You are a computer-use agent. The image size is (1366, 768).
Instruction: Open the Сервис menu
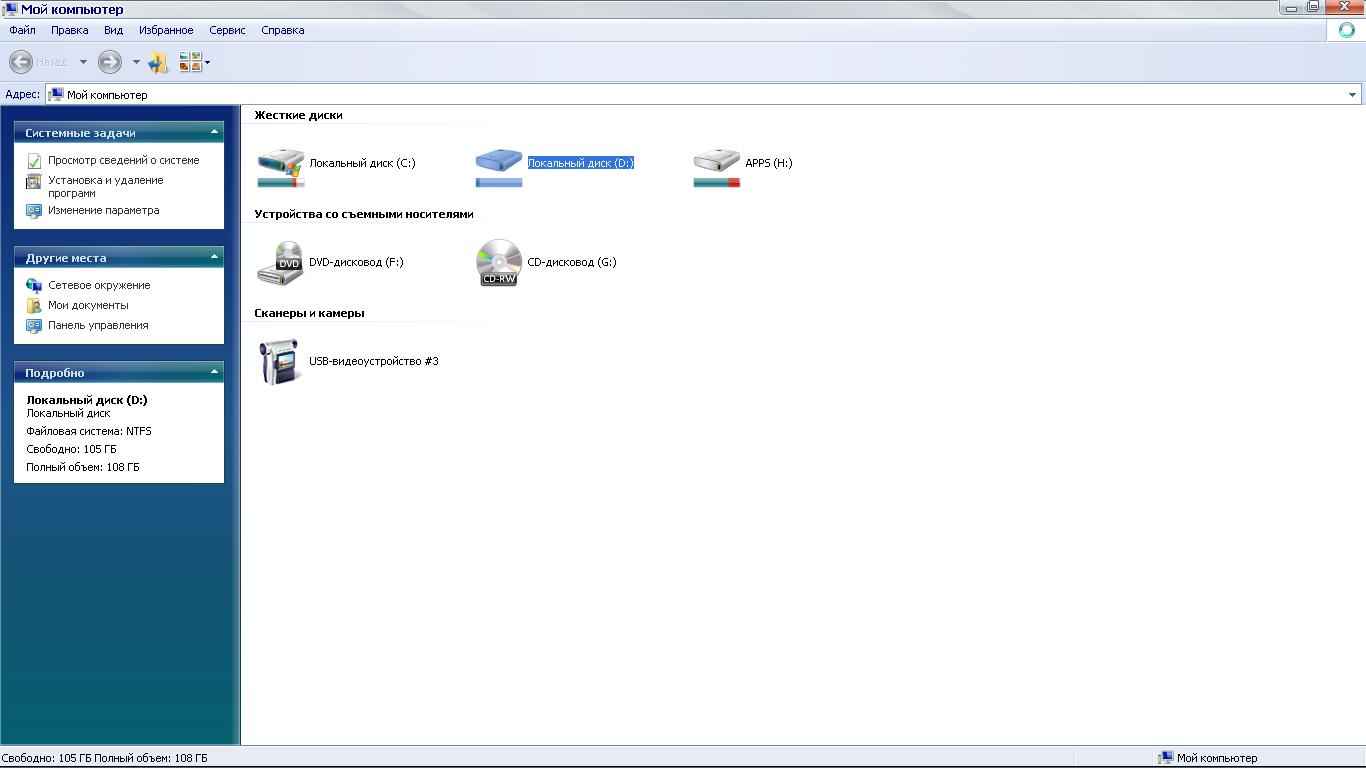tap(227, 30)
